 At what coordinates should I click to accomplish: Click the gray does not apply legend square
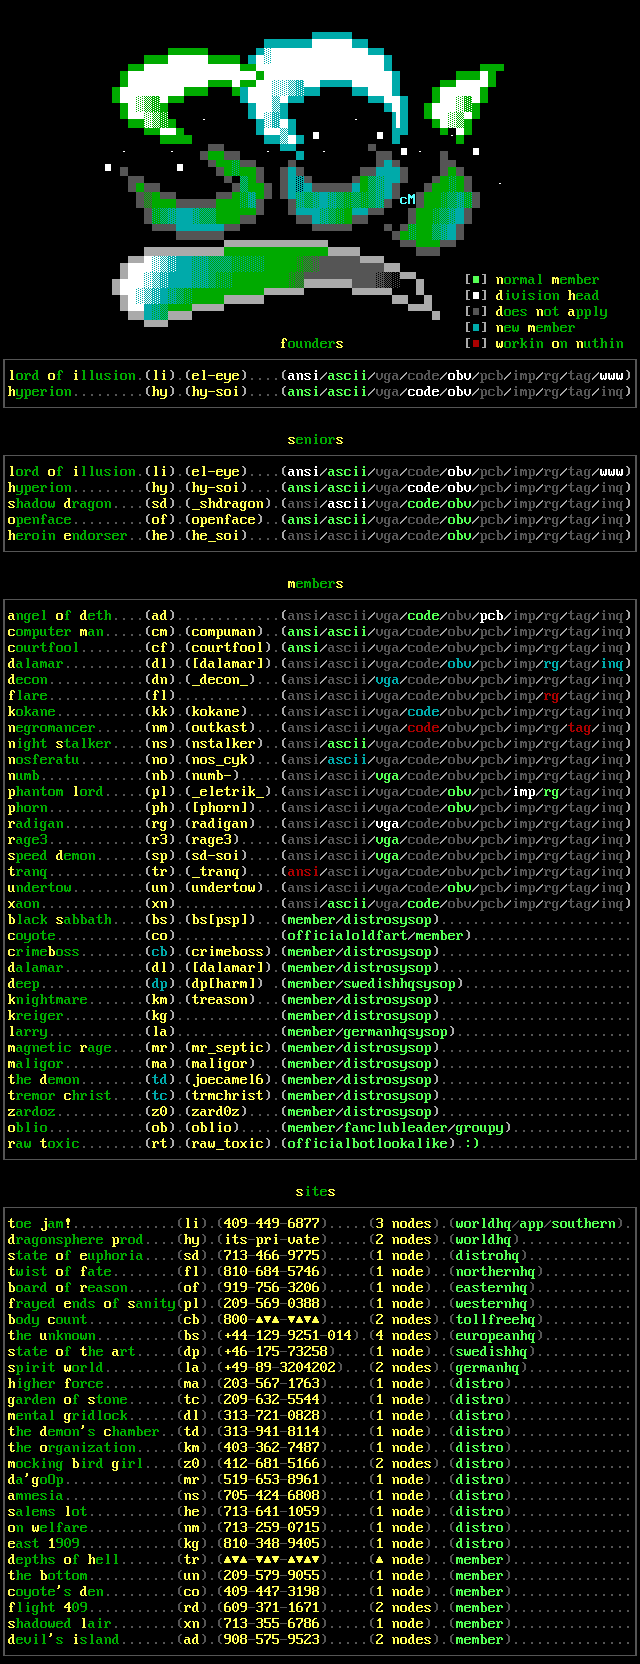(x=478, y=312)
